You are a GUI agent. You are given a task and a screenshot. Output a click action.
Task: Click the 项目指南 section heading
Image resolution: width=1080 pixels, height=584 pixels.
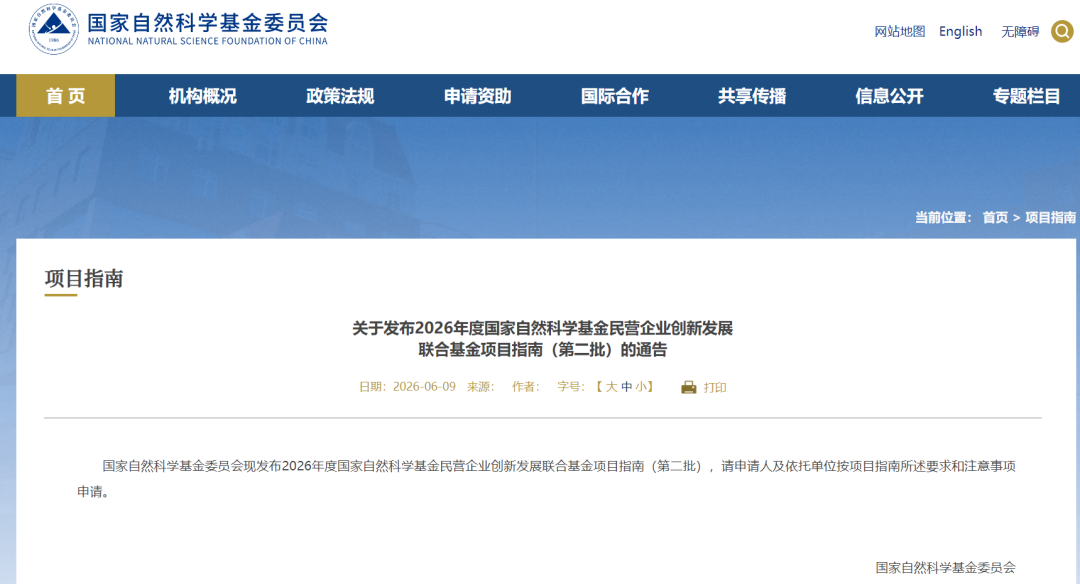pyautogui.click(x=84, y=278)
